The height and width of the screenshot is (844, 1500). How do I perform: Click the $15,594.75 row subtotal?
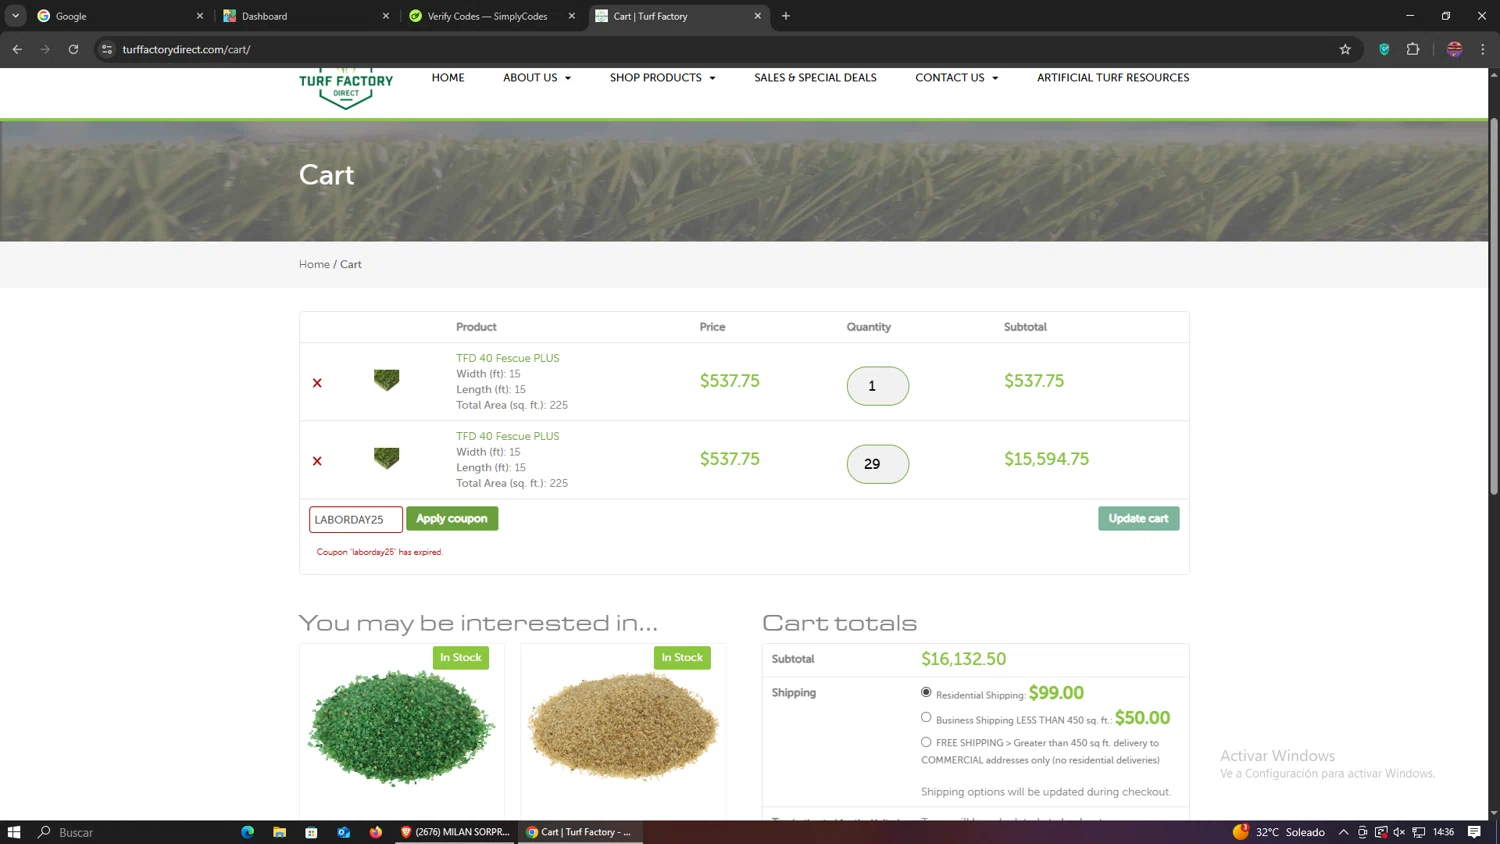1046,459
